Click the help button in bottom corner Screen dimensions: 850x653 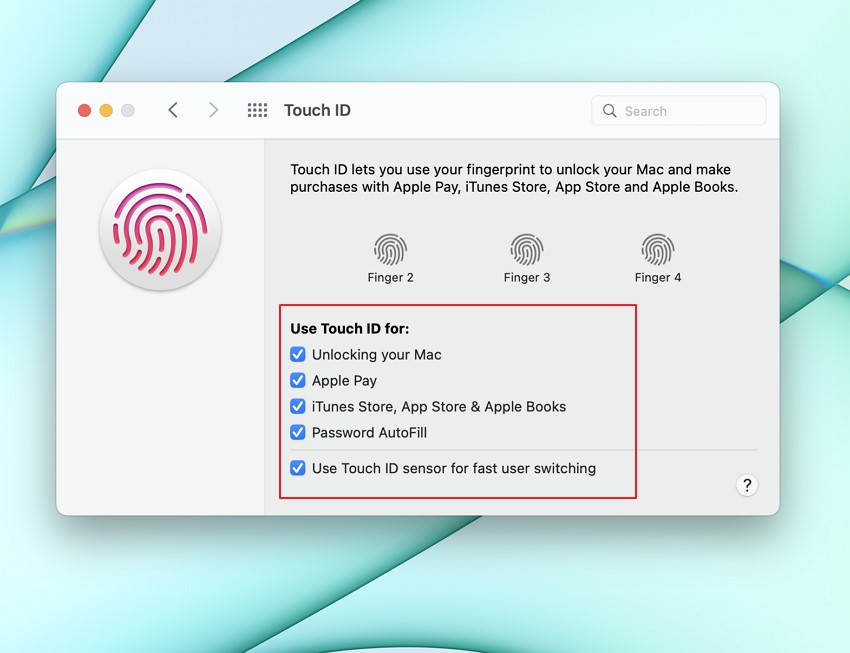point(747,485)
